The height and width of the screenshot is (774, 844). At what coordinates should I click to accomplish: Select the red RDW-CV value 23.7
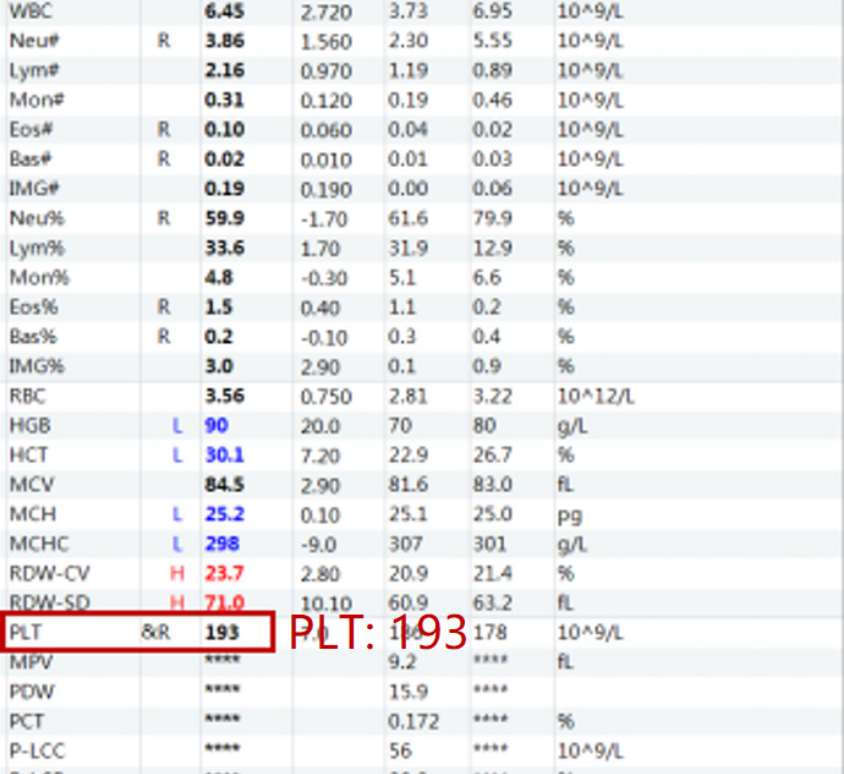coord(224,573)
